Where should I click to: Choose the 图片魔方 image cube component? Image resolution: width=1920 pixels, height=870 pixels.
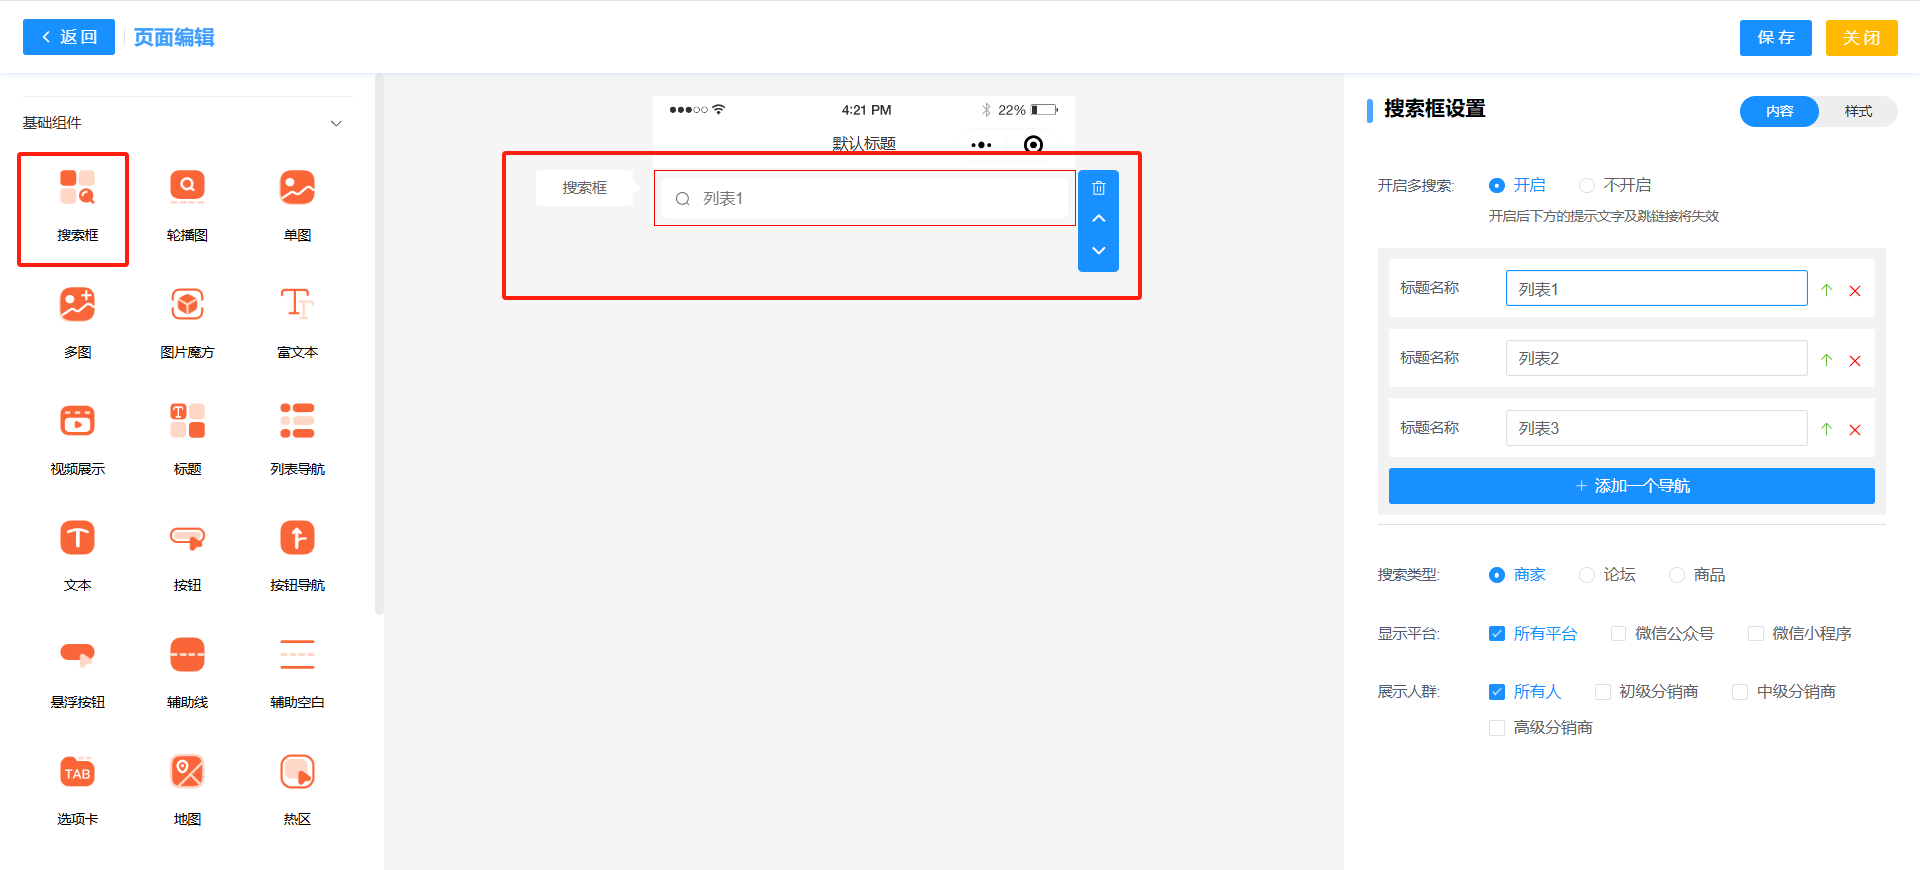coord(187,322)
